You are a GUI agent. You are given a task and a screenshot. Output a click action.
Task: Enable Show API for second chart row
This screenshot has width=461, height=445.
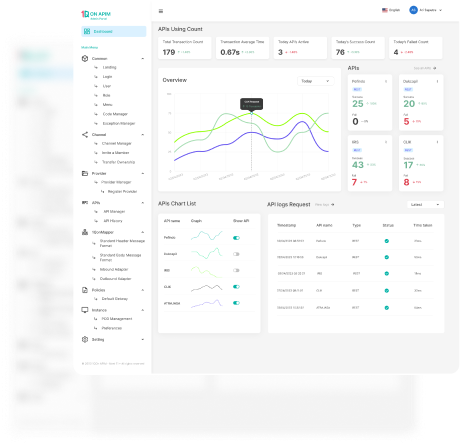pyautogui.click(x=236, y=254)
